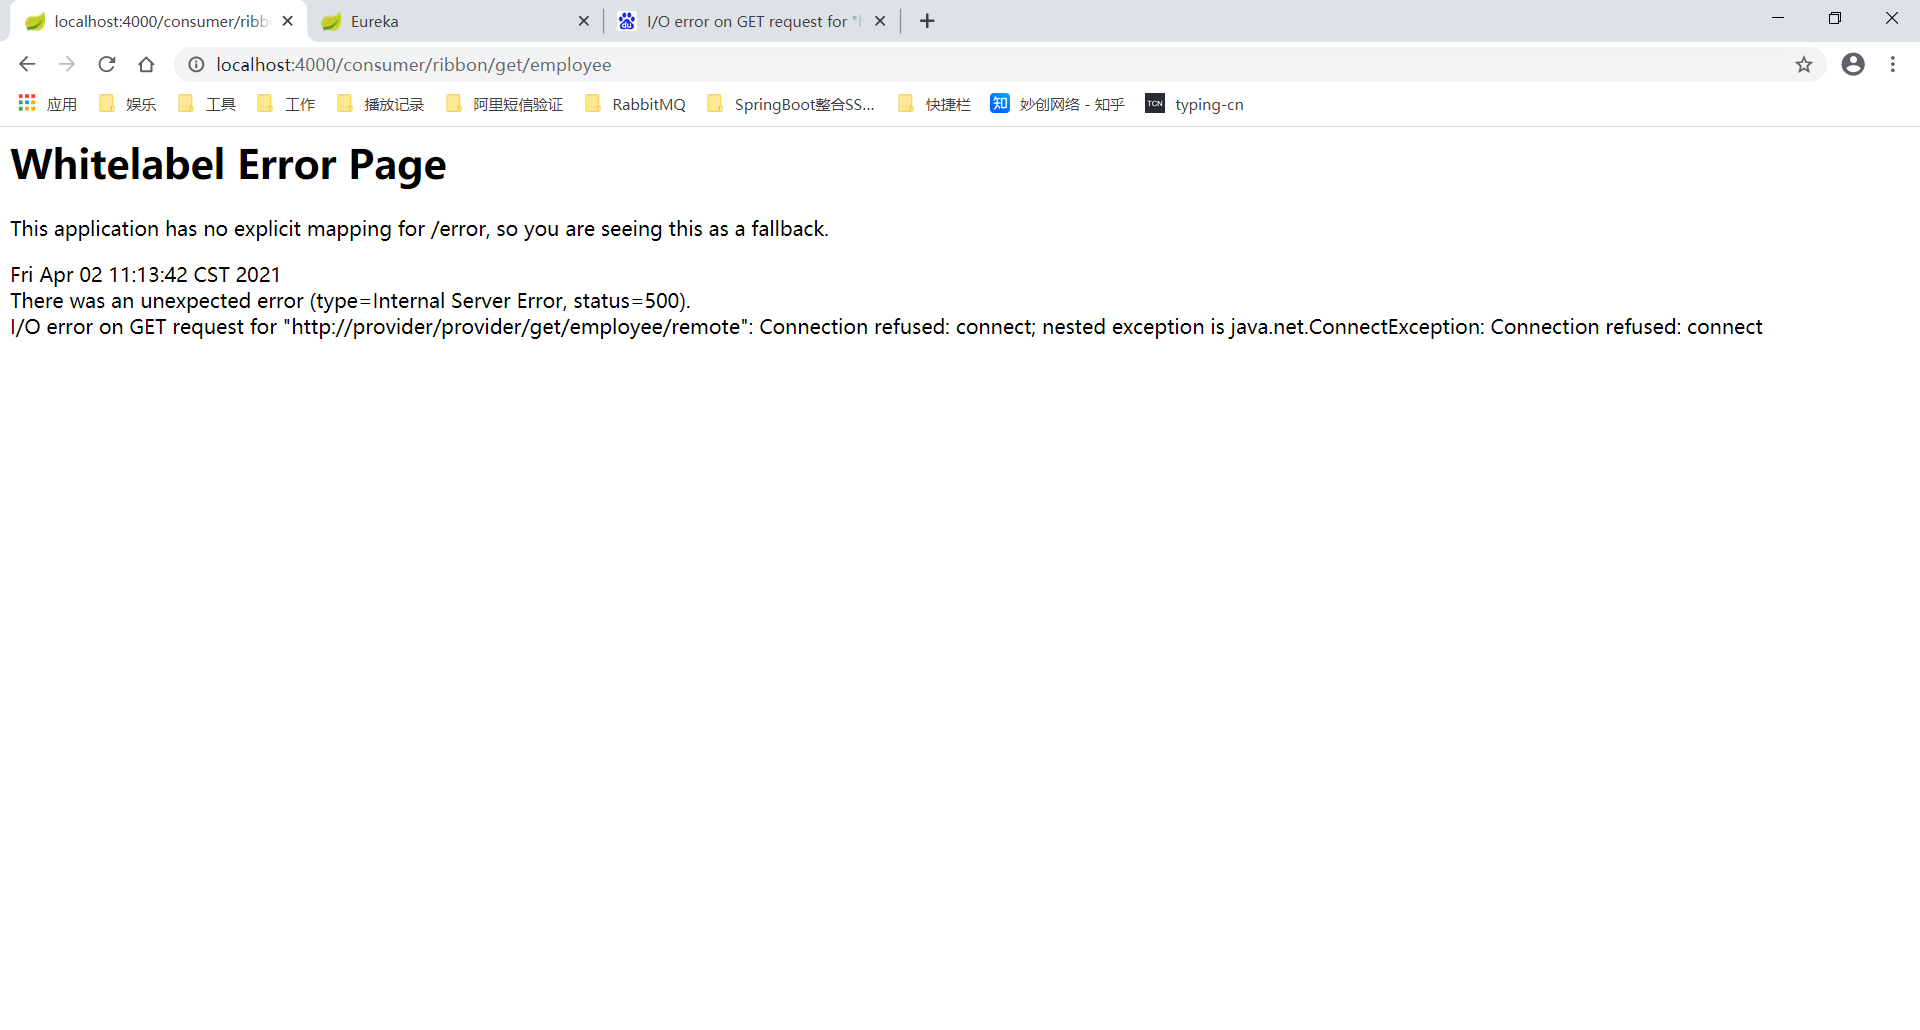This screenshot has width=1920, height=1030.
Task: Click the Chrome apps grid icon
Action: click(26, 103)
